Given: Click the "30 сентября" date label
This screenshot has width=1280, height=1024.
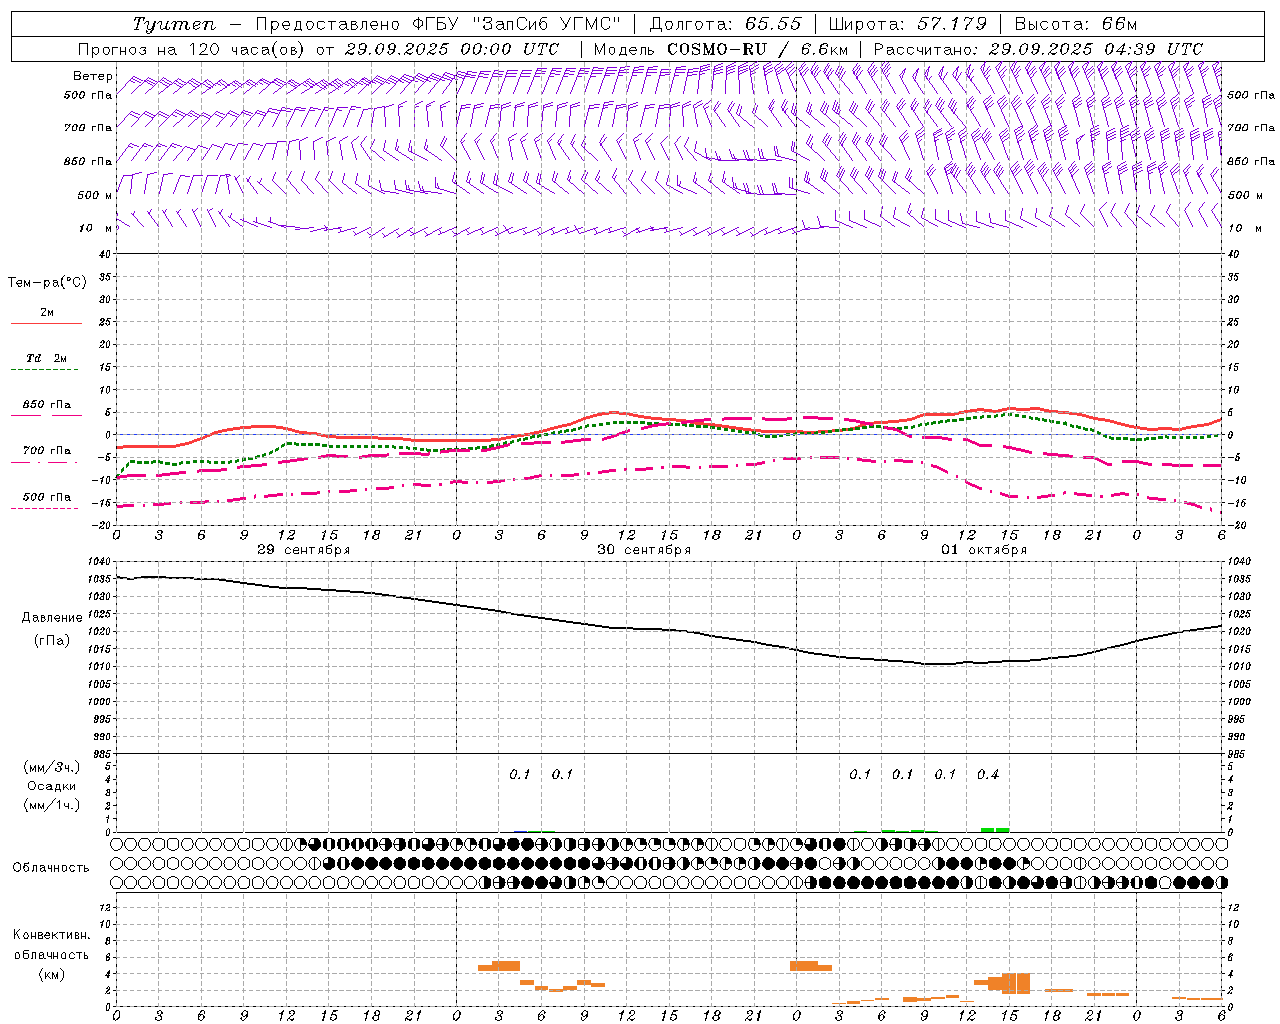Looking at the screenshot, I should coord(644,550).
